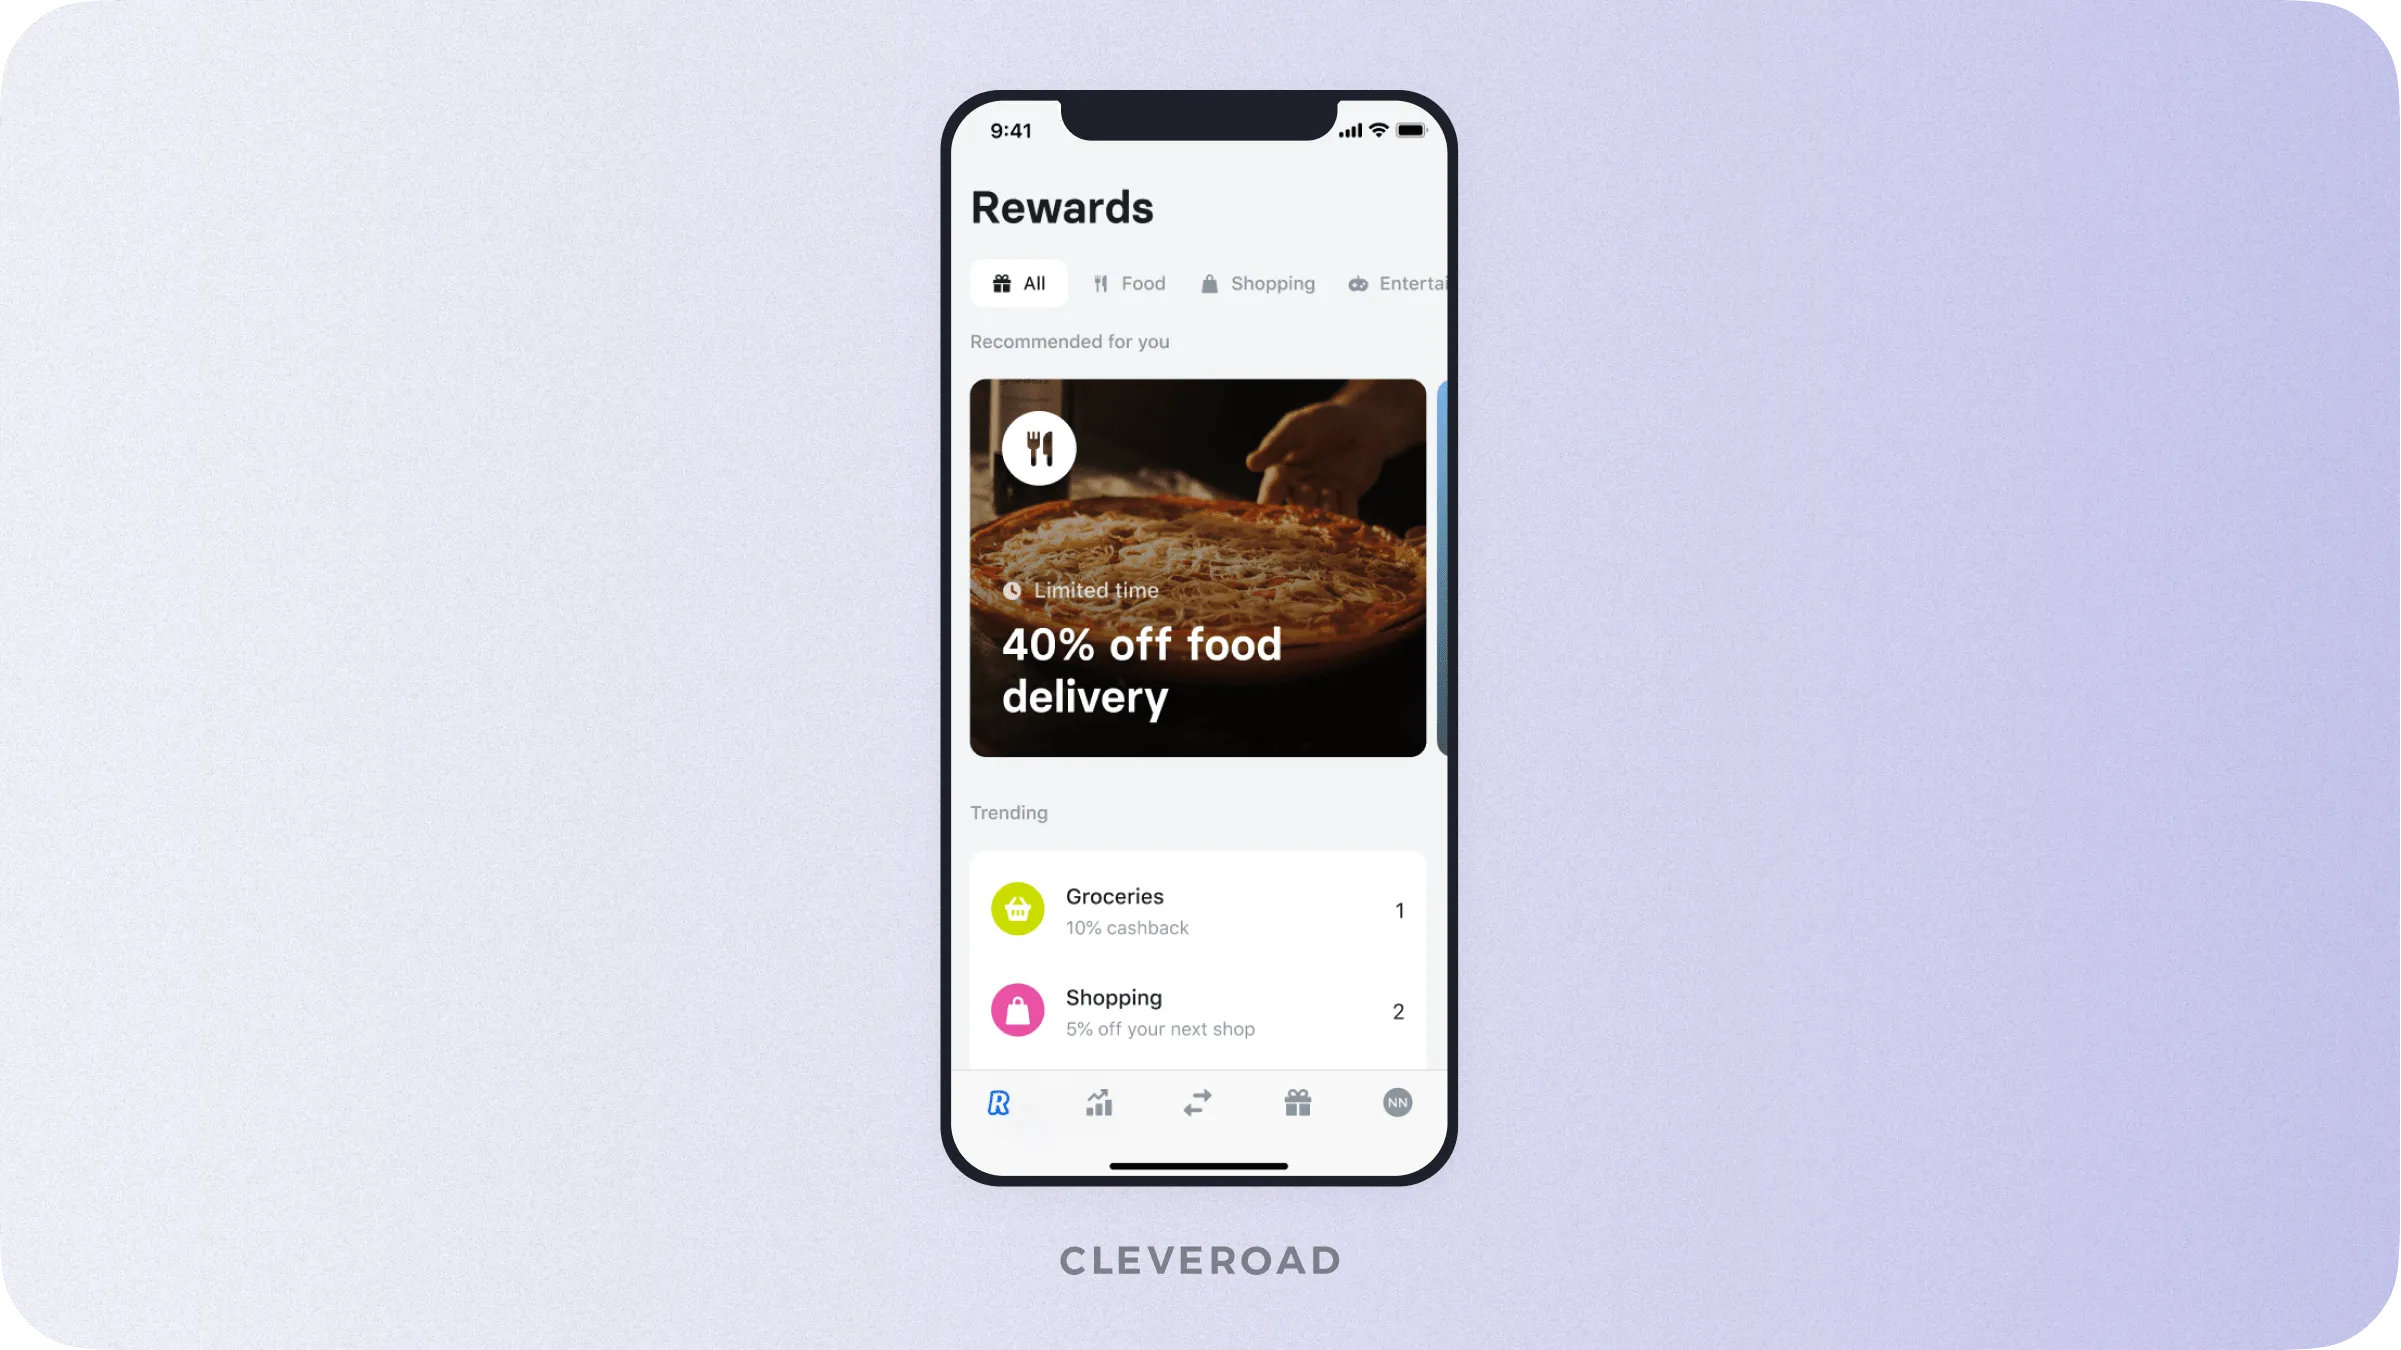Tap the Shopping pink bag icon
Screen dimensions: 2401x1350
[x=1017, y=1009]
